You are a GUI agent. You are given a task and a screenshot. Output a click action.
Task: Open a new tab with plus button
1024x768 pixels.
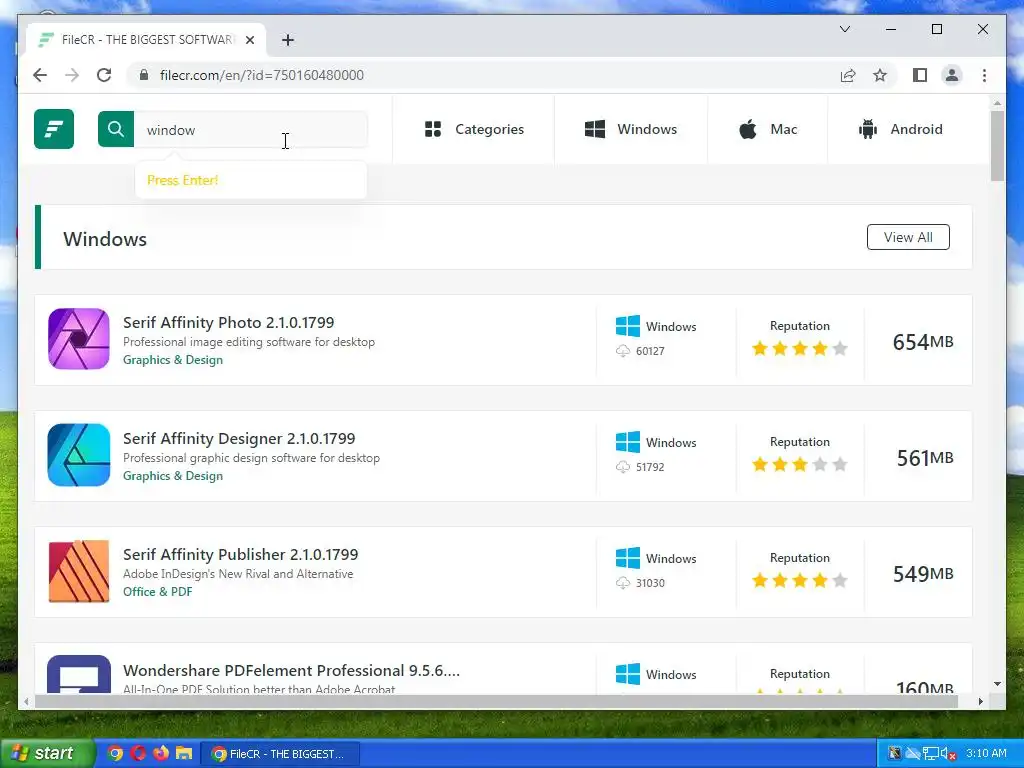pyautogui.click(x=287, y=40)
